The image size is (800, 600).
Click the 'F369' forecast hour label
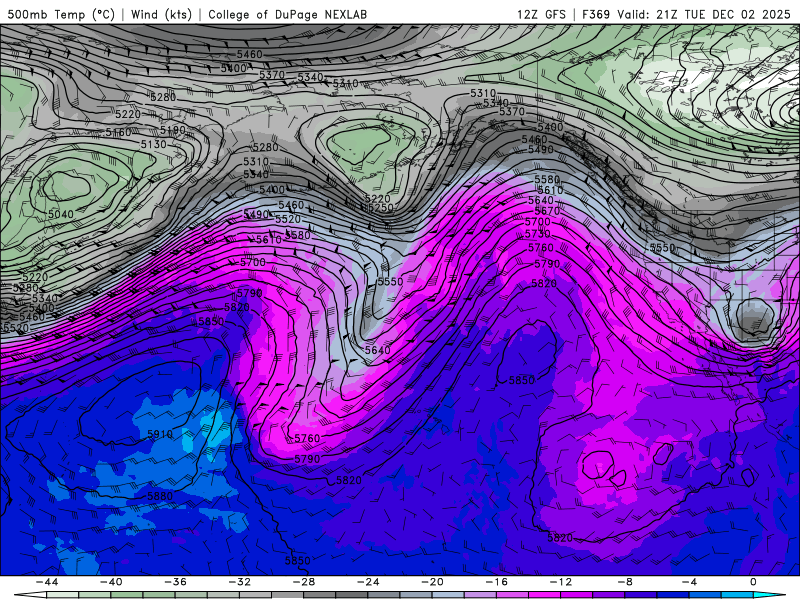596,14
